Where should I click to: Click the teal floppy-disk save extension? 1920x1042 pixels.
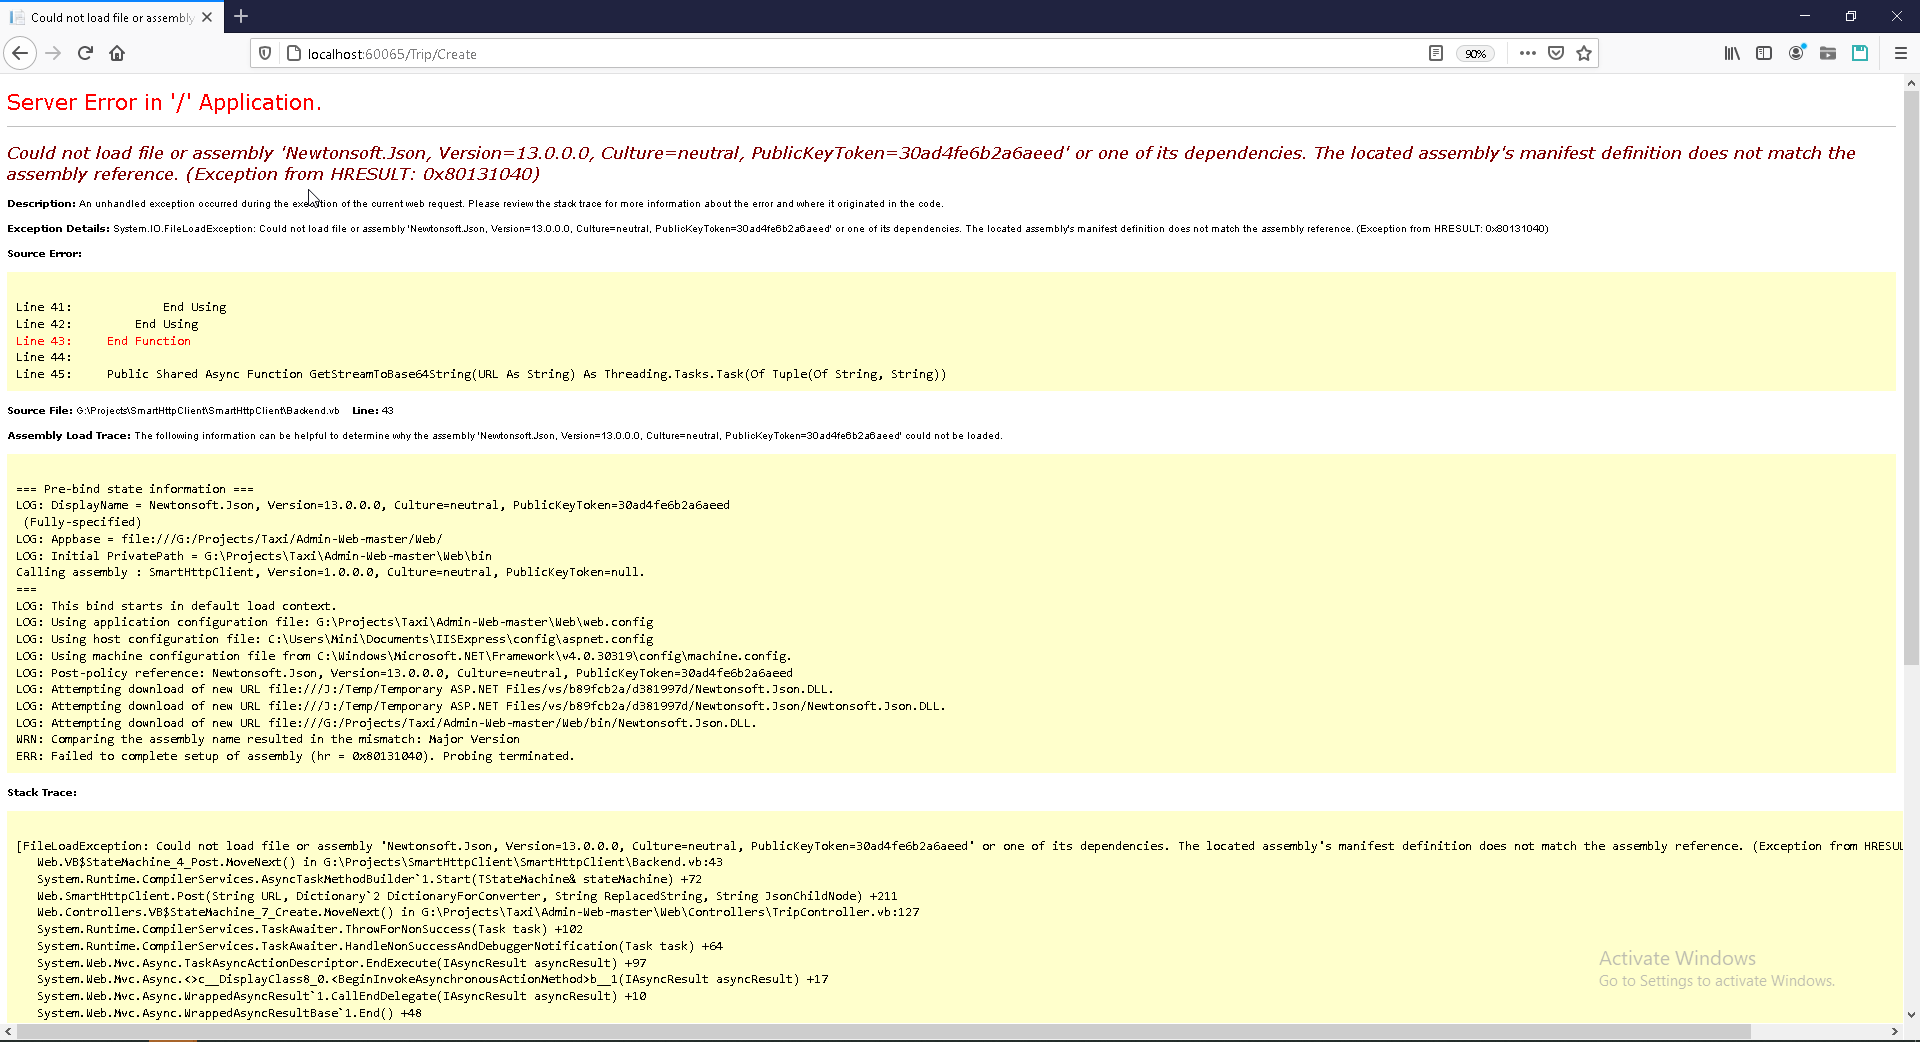click(1860, 53)
